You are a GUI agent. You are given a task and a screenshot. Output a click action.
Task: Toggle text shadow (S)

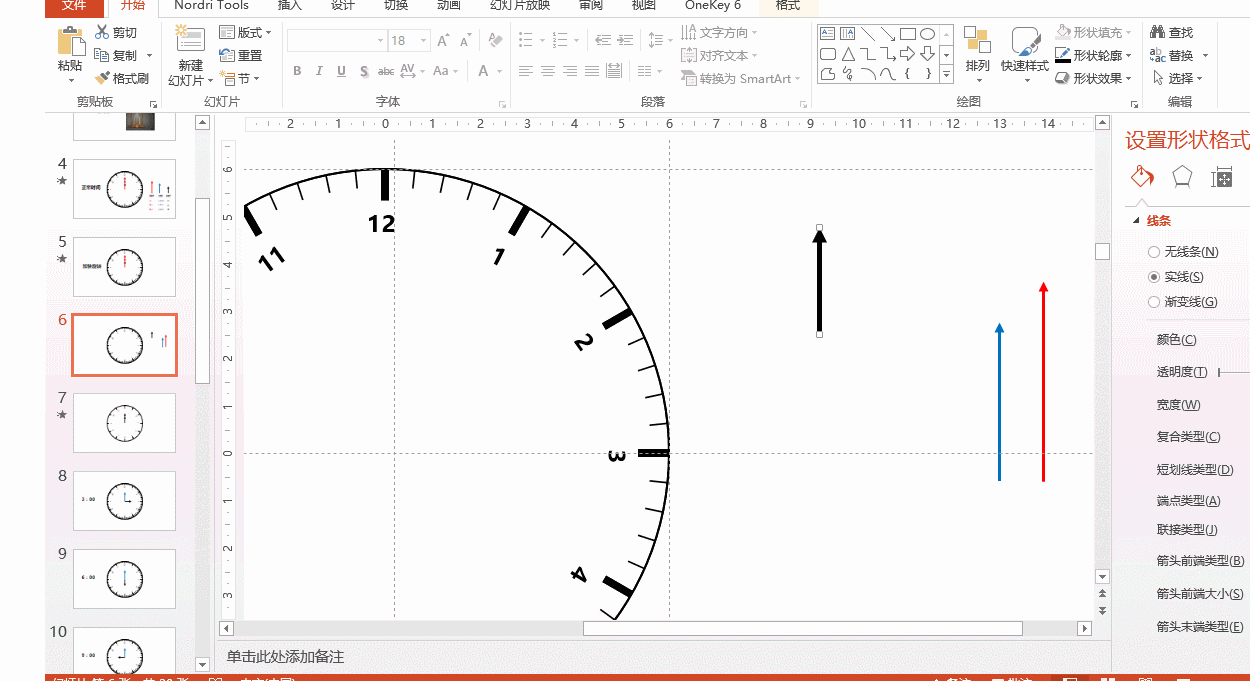364,71
